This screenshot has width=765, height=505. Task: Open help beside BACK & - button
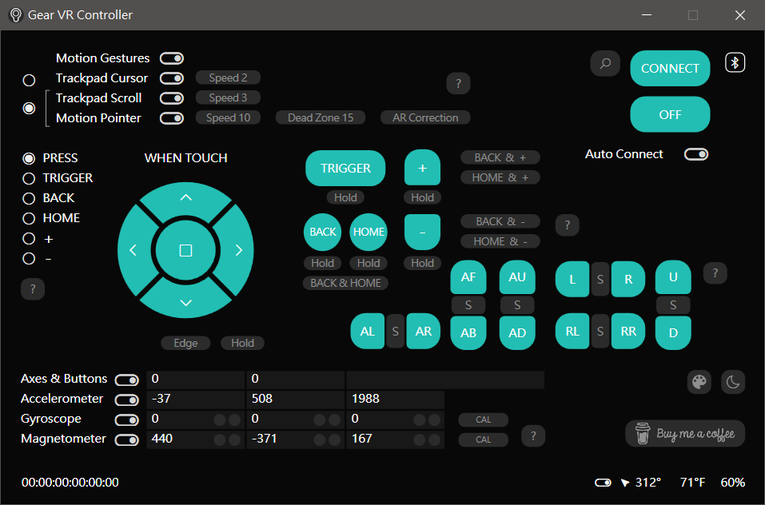pos(567,225)
